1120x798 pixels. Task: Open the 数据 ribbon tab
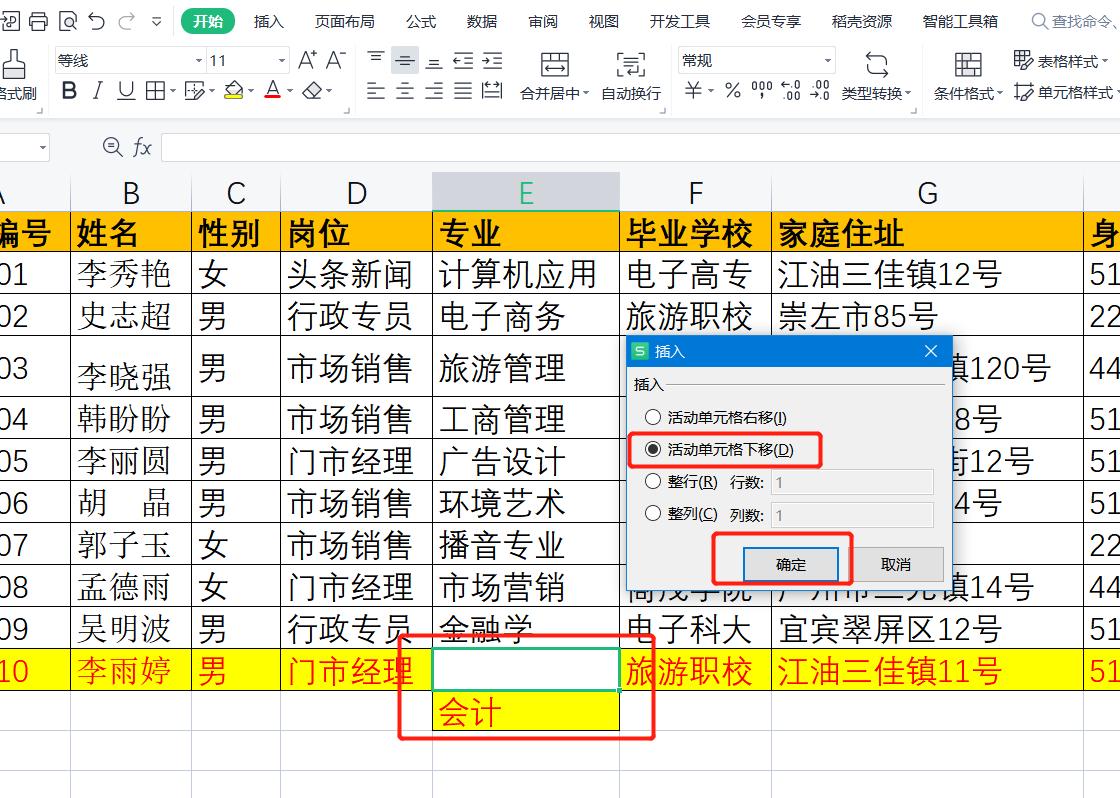[x=480, y=20]
